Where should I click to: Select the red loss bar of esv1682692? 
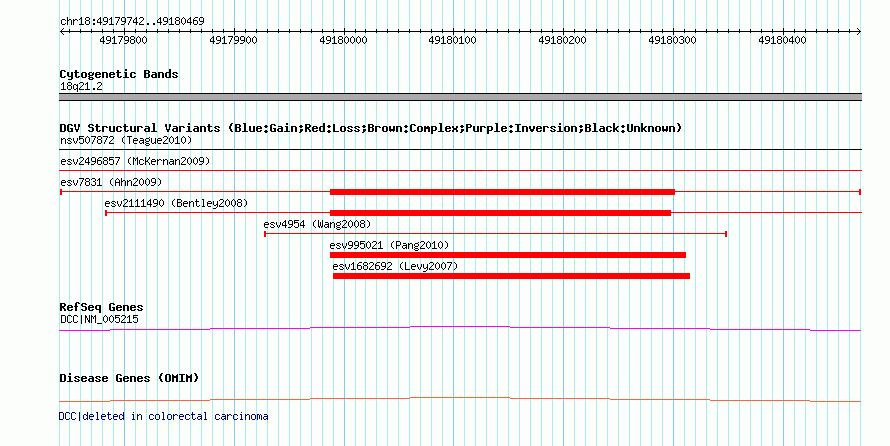point(511,276)
